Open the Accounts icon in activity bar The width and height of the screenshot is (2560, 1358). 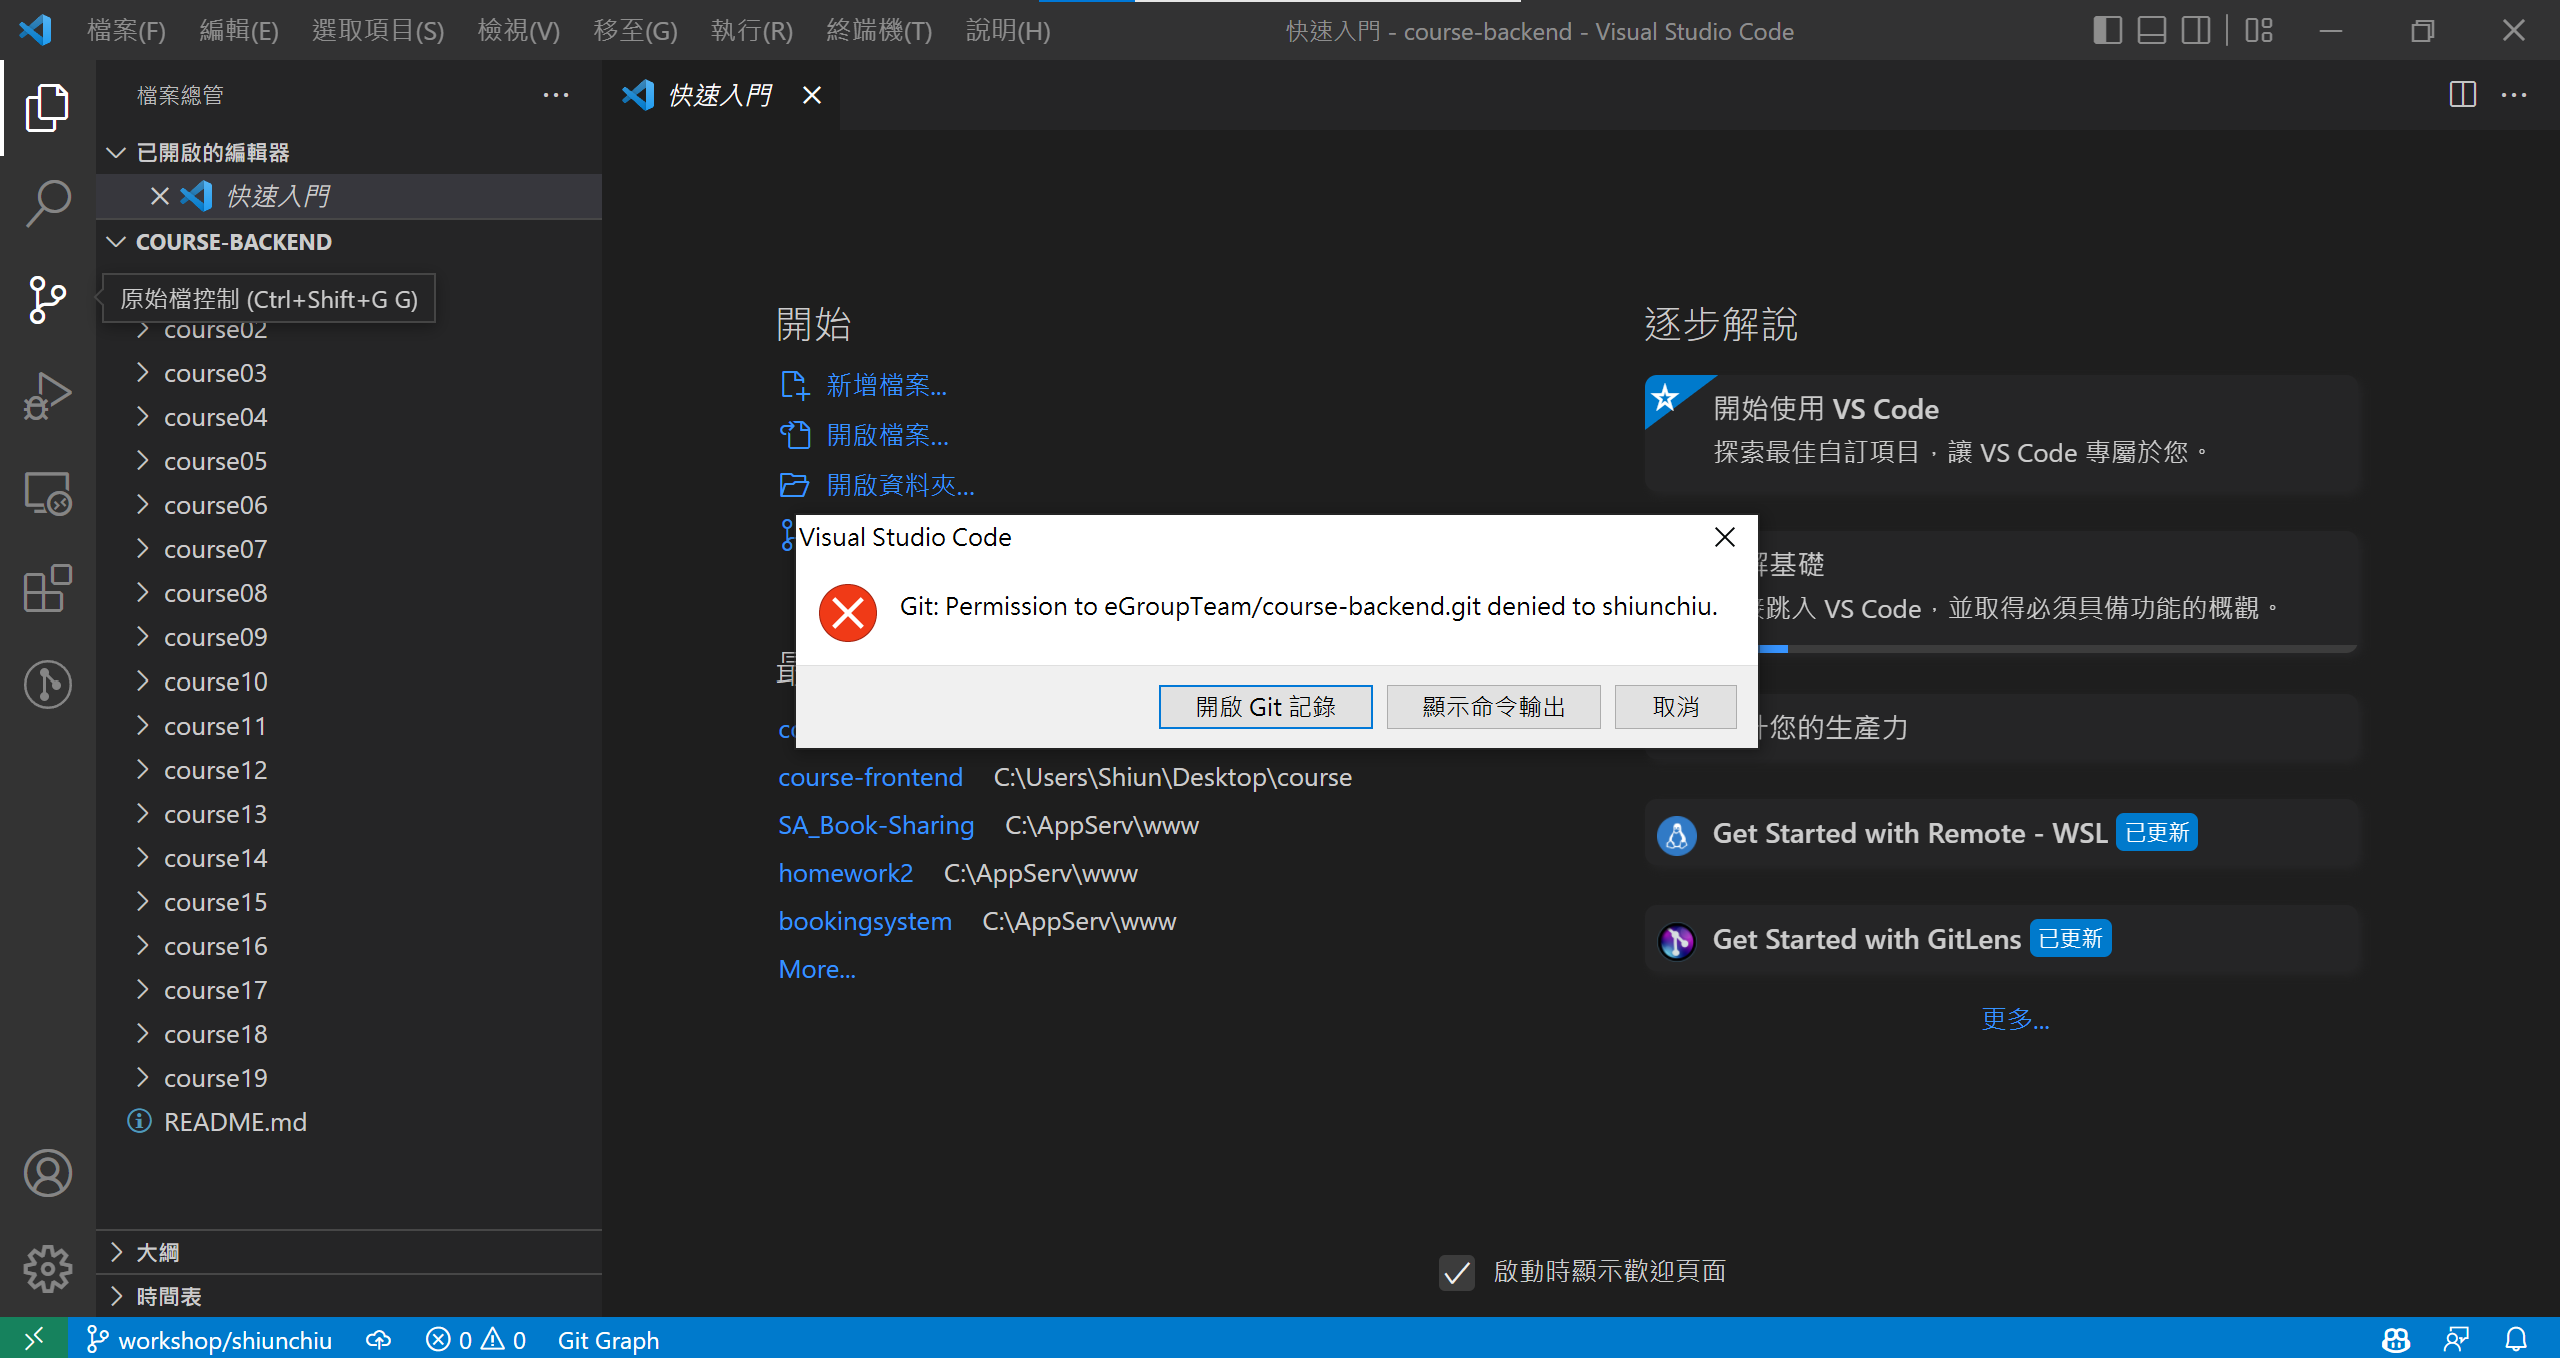click(x=47, y=1173)
